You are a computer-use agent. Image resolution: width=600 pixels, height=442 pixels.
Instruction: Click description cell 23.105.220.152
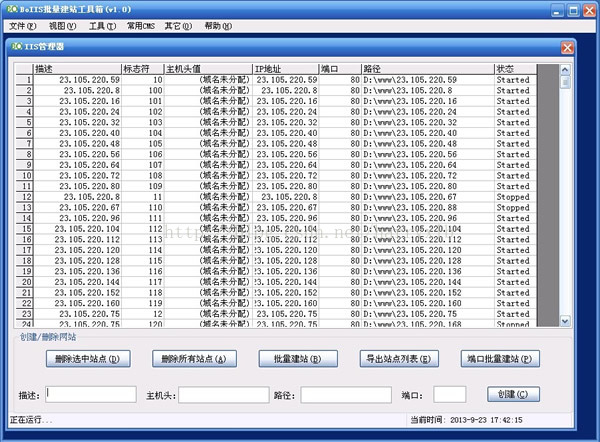(77, 293)
